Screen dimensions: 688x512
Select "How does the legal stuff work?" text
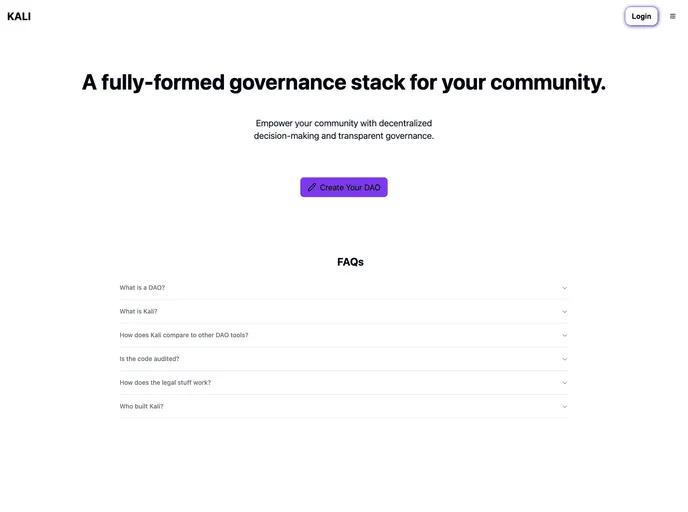coord(165,383)
